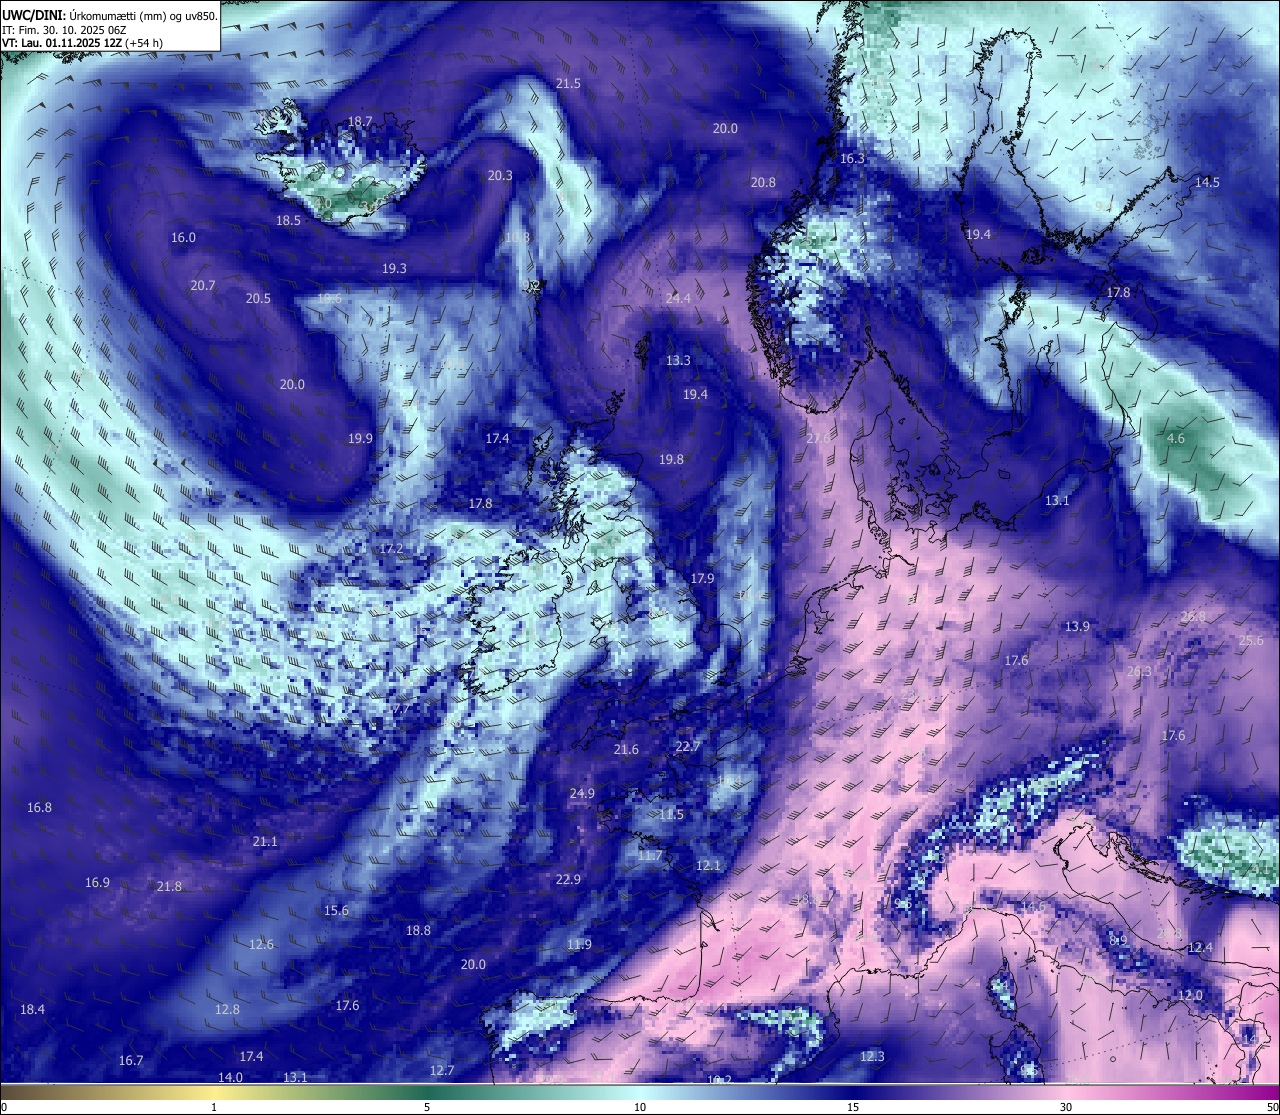Select the 17.2 value west of Ireland
This screenshot has height=1115, width=1280.
[391, 550]
